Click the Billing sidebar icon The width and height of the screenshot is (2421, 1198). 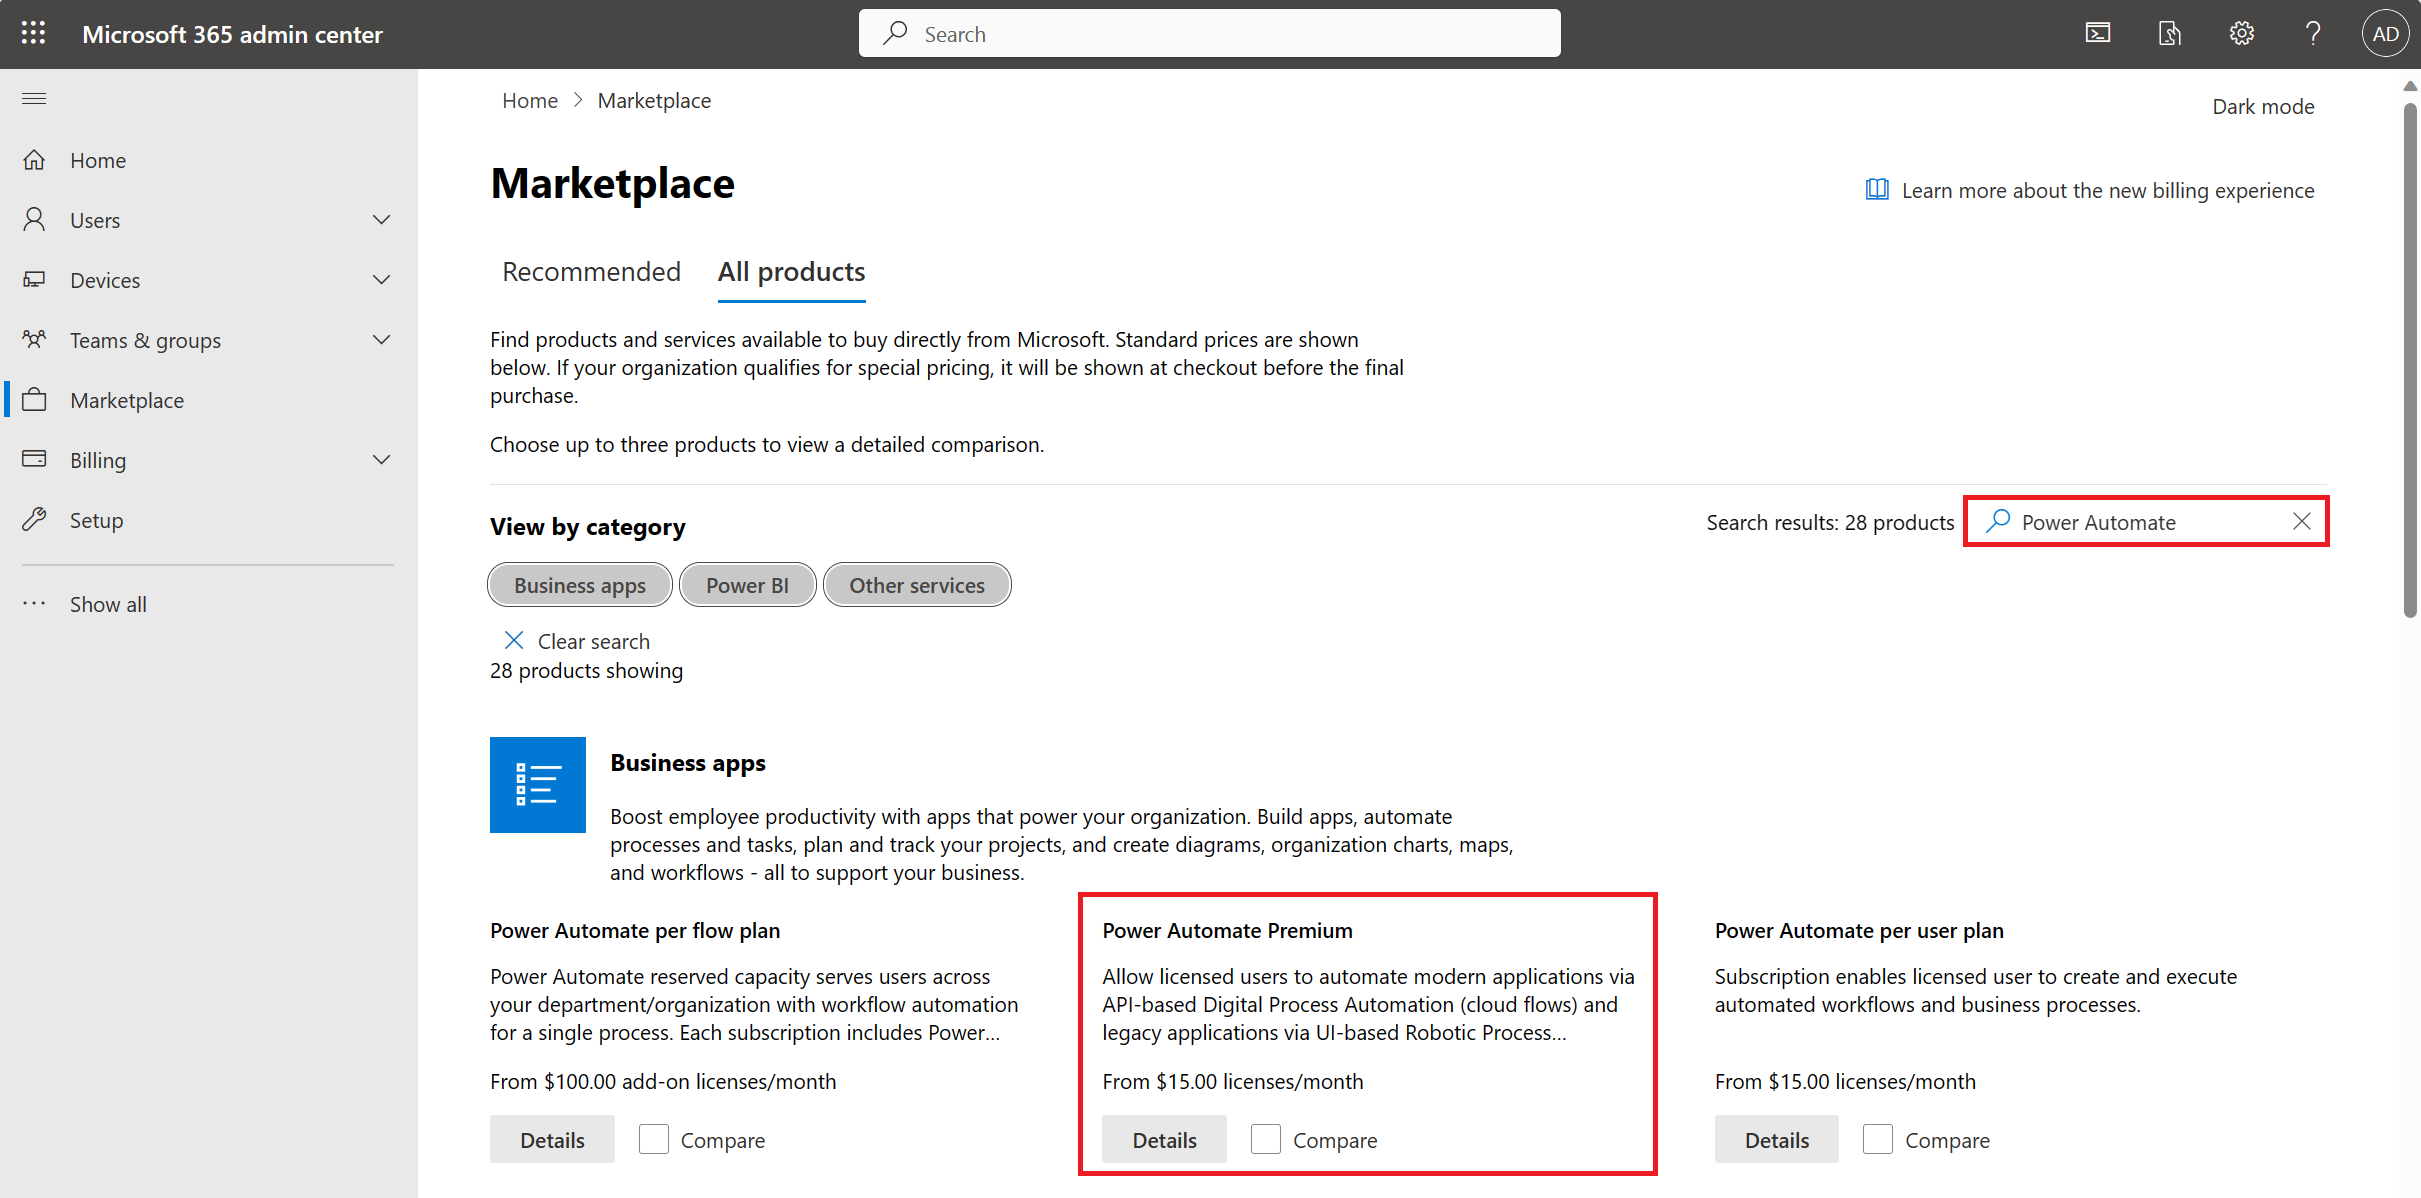pyautogui.click(x=36, y=459)
